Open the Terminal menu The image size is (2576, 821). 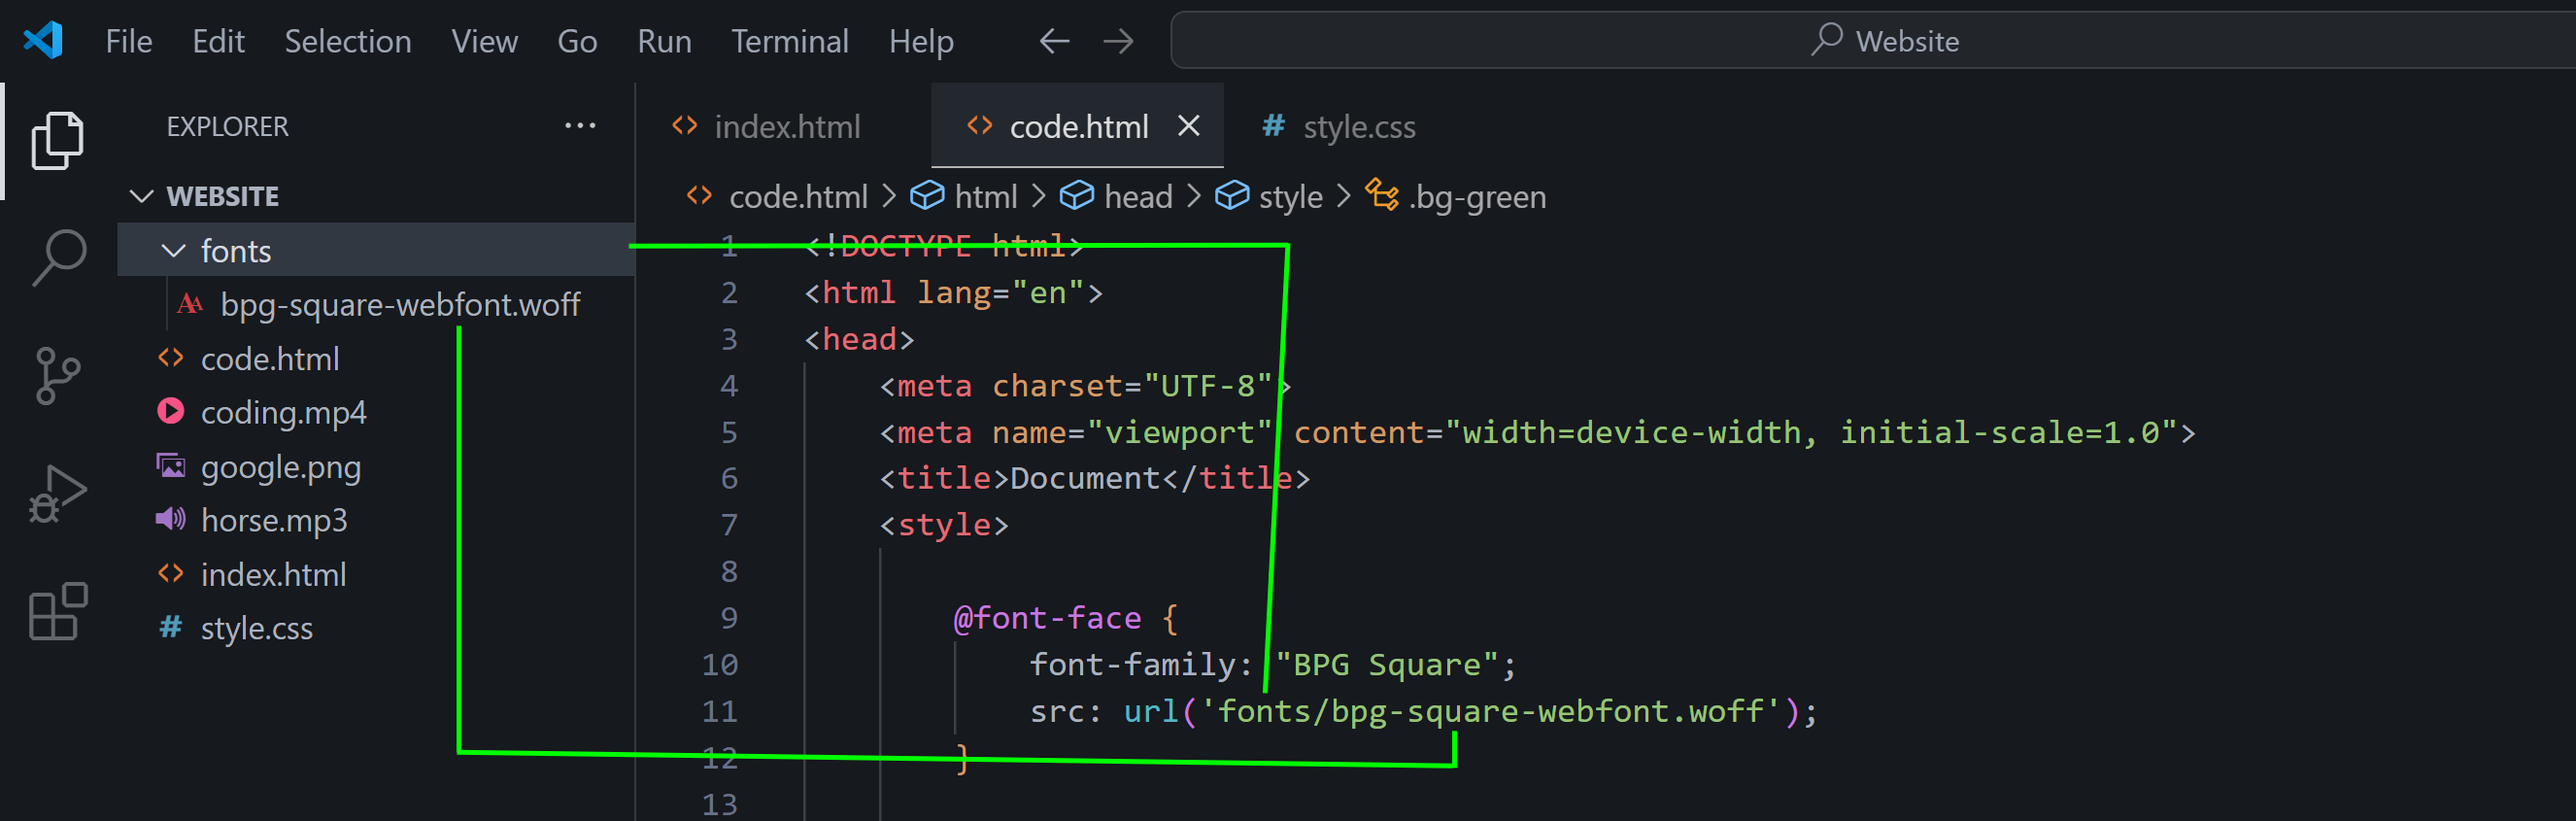[x=789, y=41]
